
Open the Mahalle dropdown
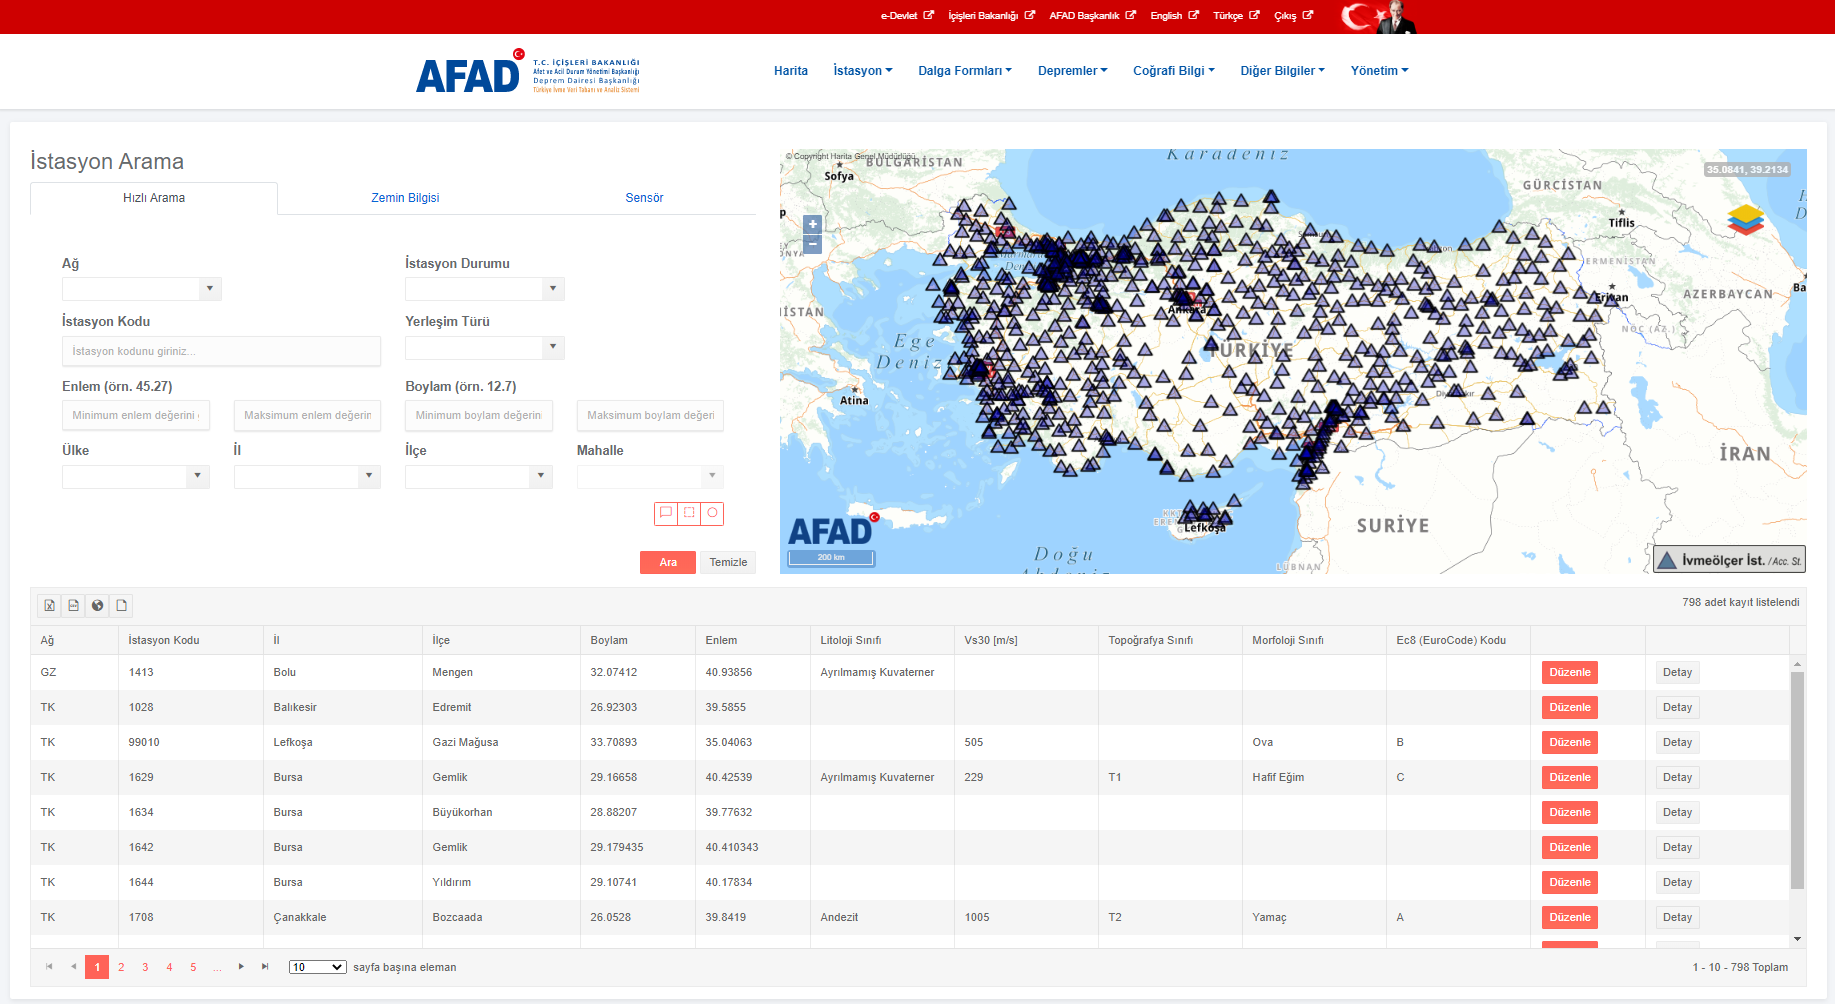(712, 476)
